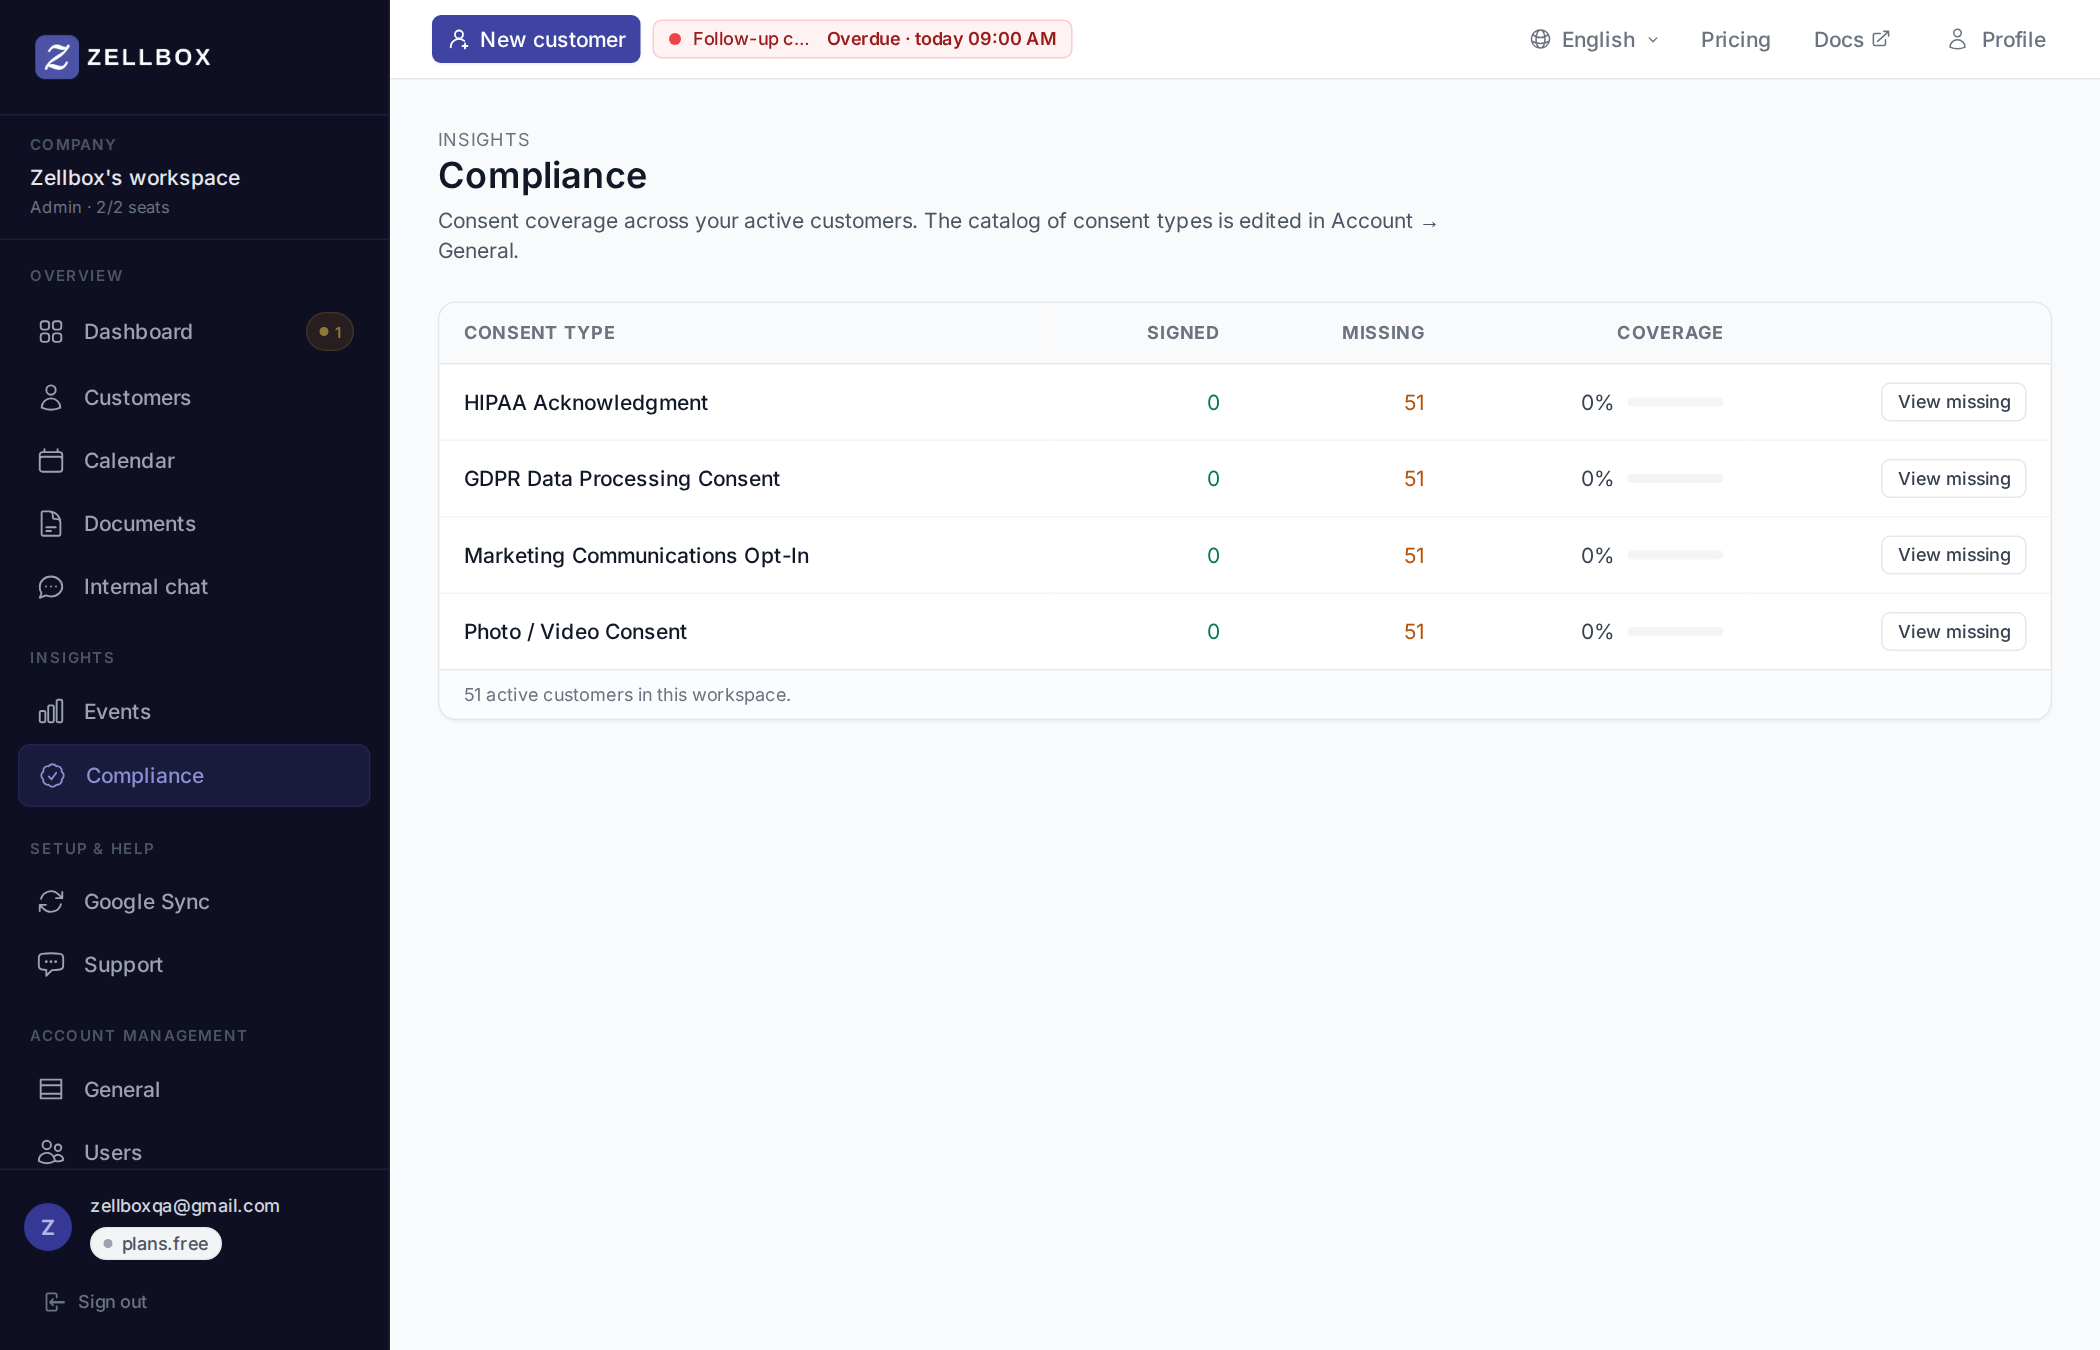View missing Photo / Video Consent

click(x=1953, y=632)
